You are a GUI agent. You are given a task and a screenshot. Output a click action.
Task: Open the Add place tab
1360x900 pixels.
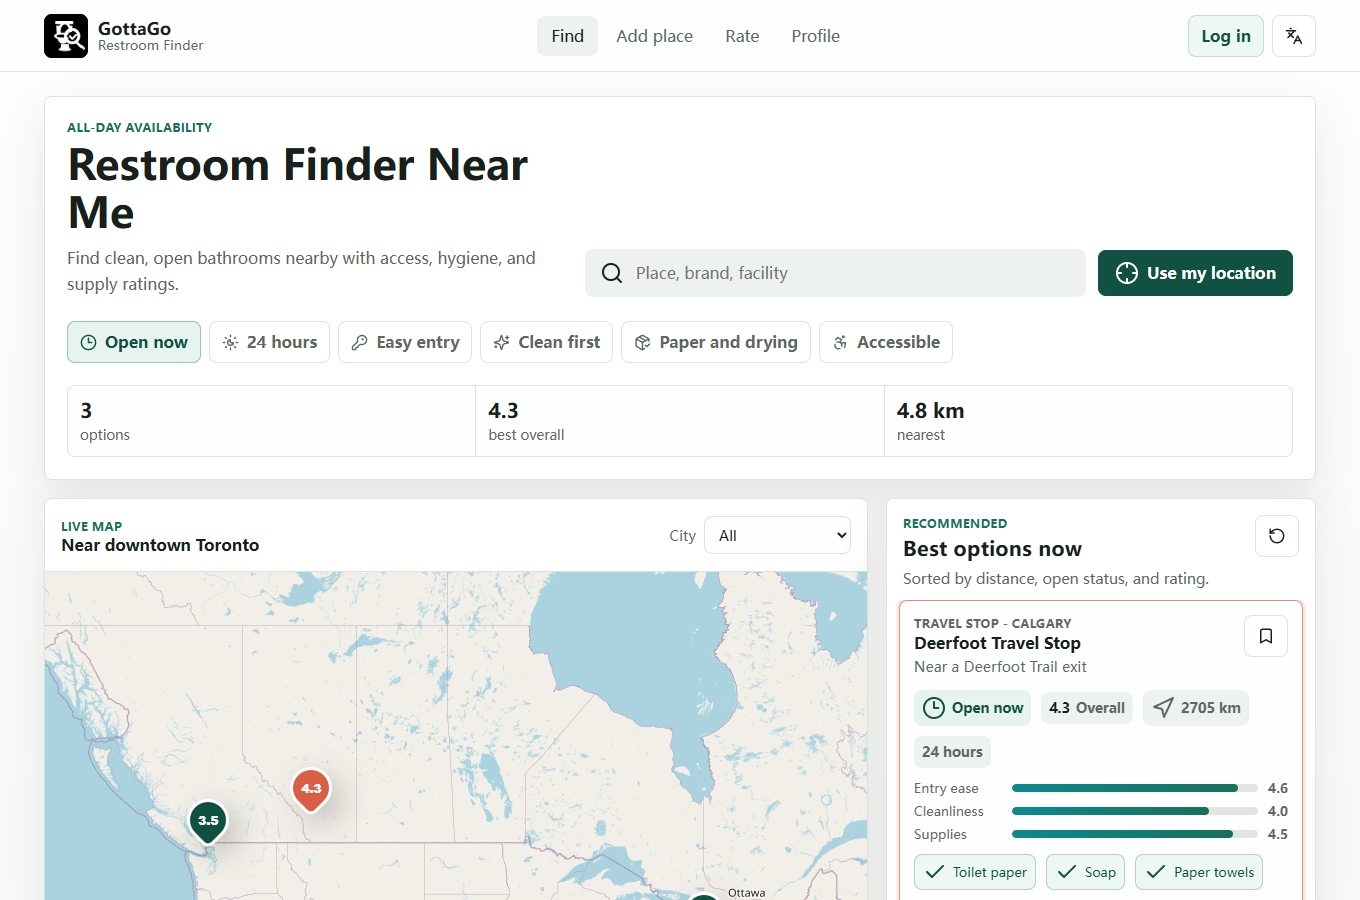point(655,36)
